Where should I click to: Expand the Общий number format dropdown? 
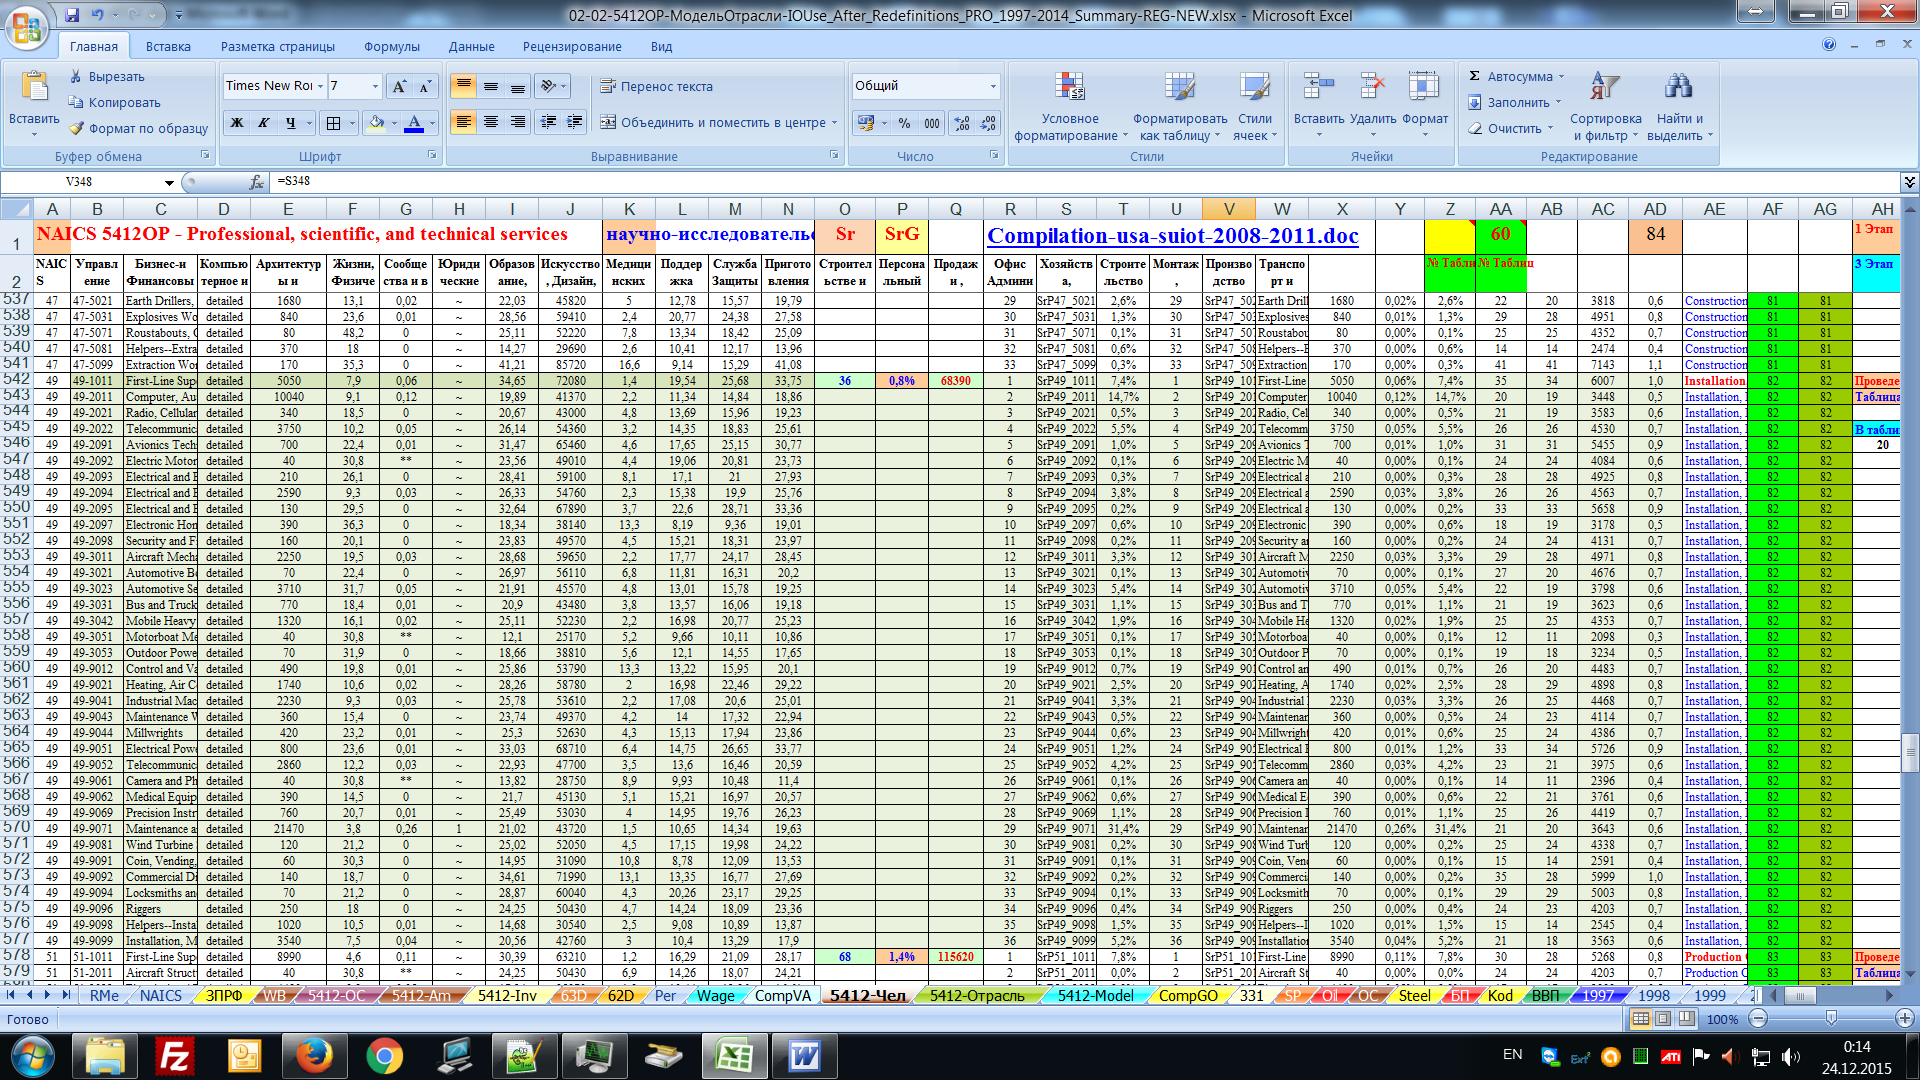[993, 86]
